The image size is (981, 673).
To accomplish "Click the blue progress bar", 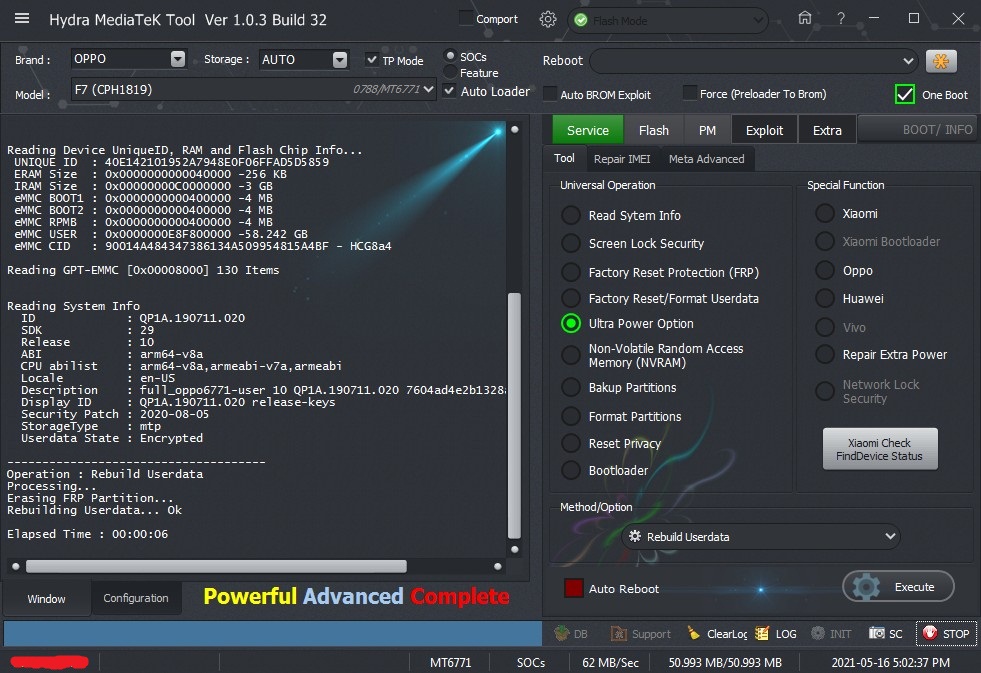I will tap(273, 634).
